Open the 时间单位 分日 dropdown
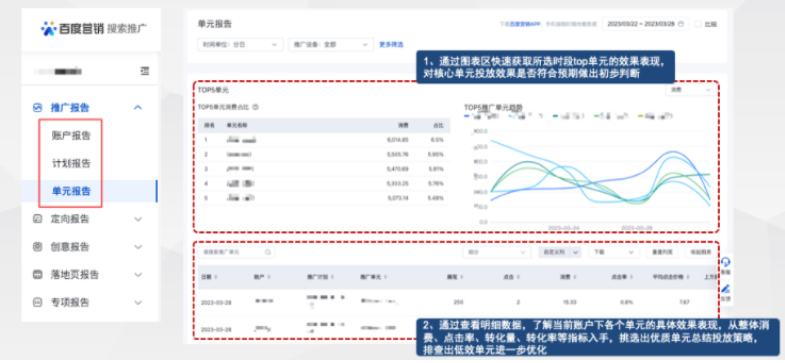785x363 pixels. [240, 45]
